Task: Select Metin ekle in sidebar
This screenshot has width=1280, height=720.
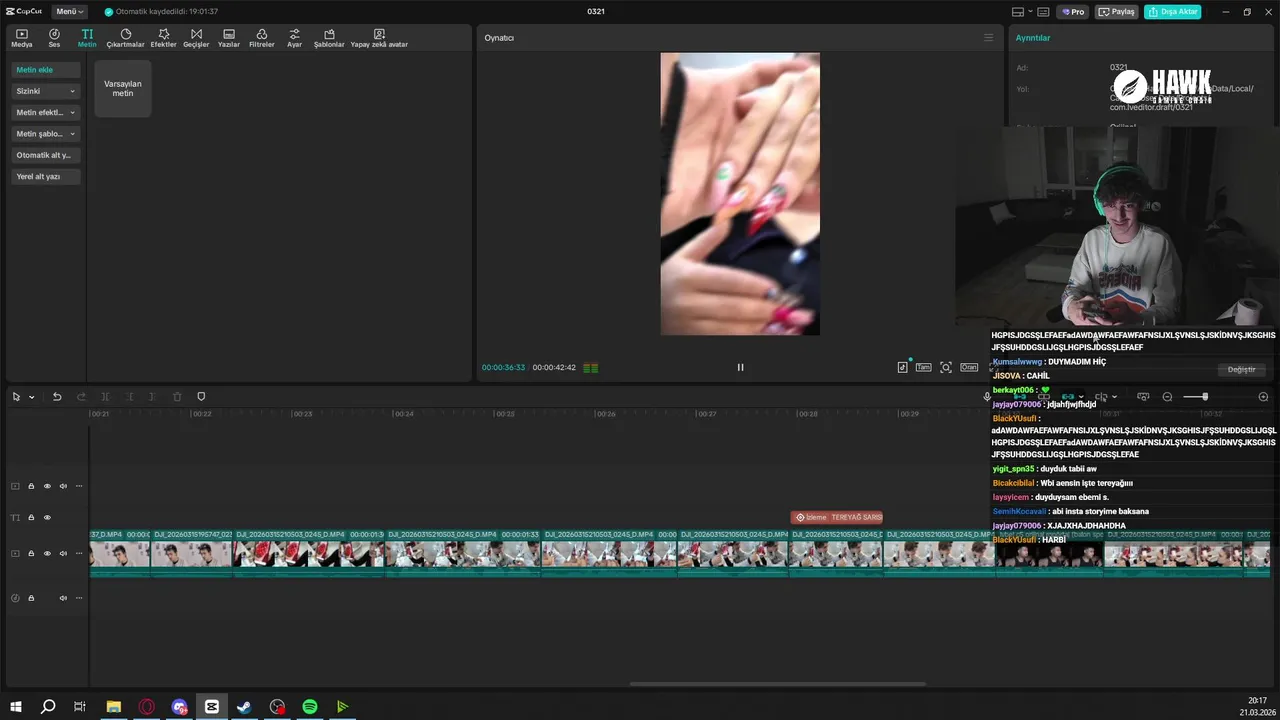Action: click(45, 70)
